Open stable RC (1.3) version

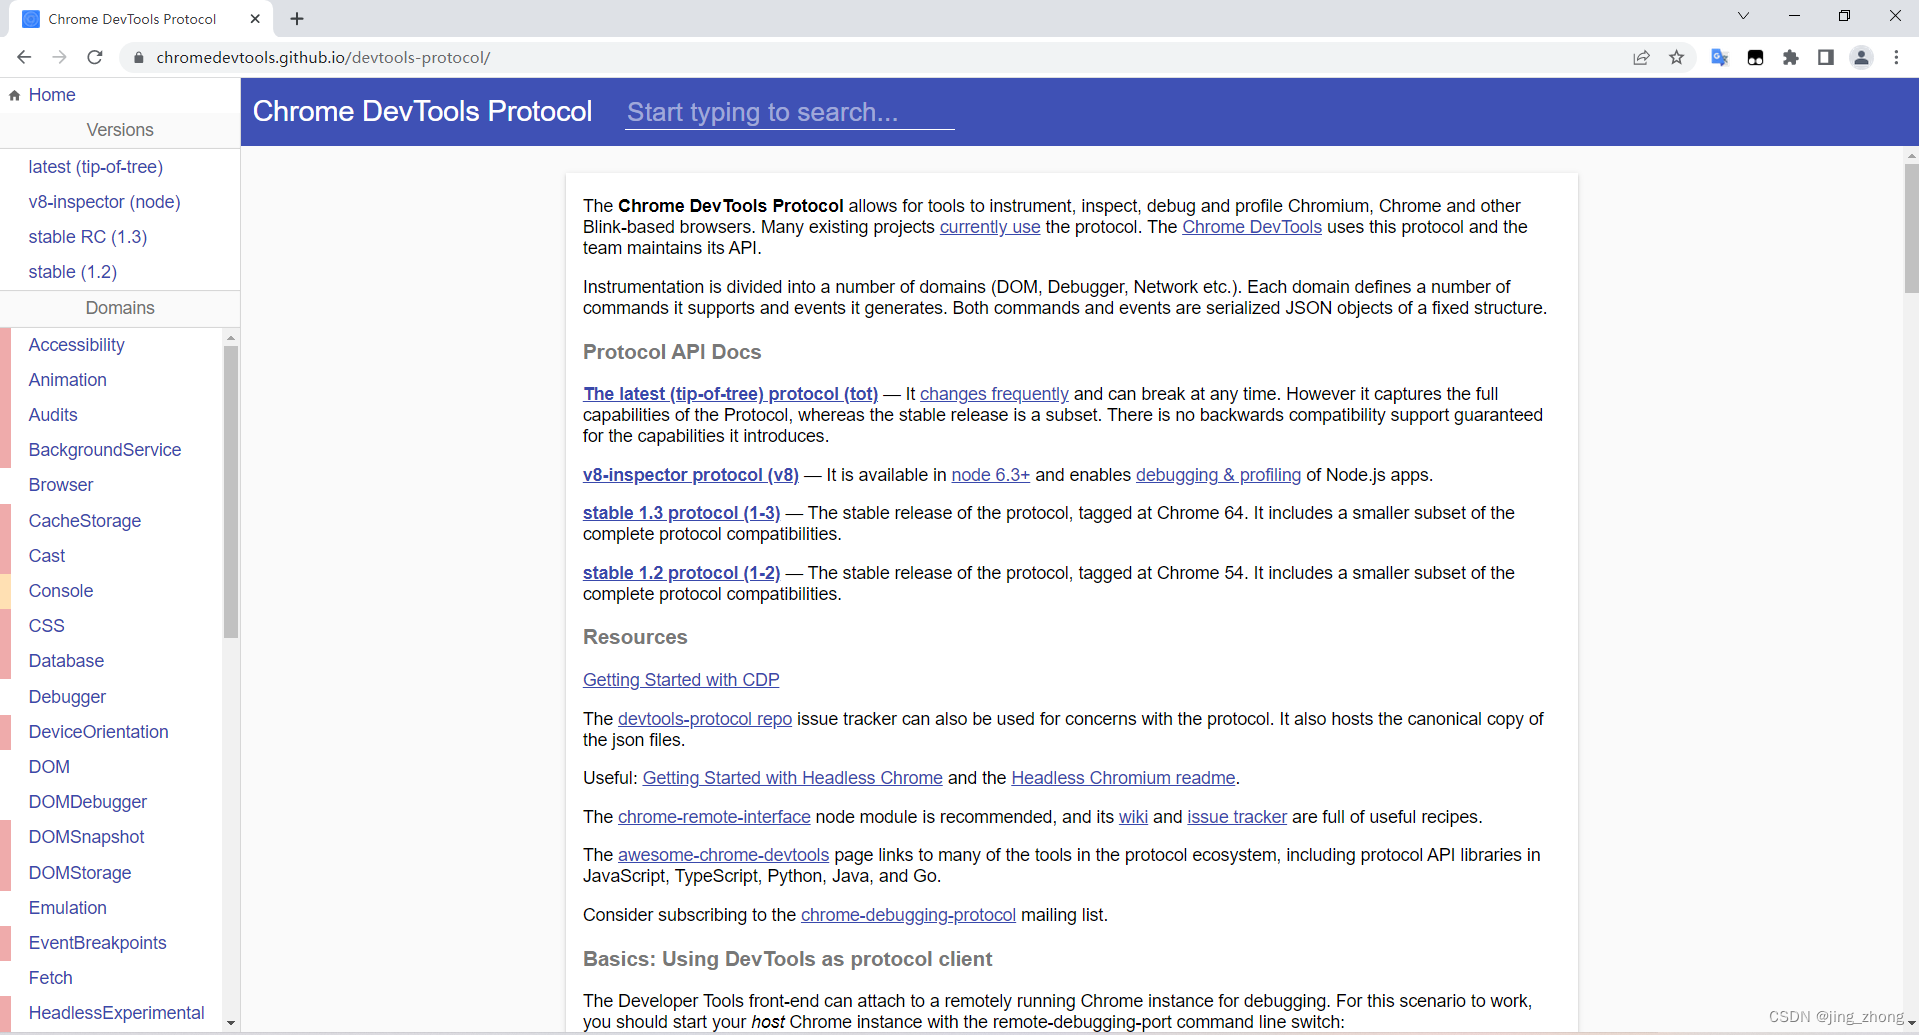pyautogui.click(x=87, y=237)
